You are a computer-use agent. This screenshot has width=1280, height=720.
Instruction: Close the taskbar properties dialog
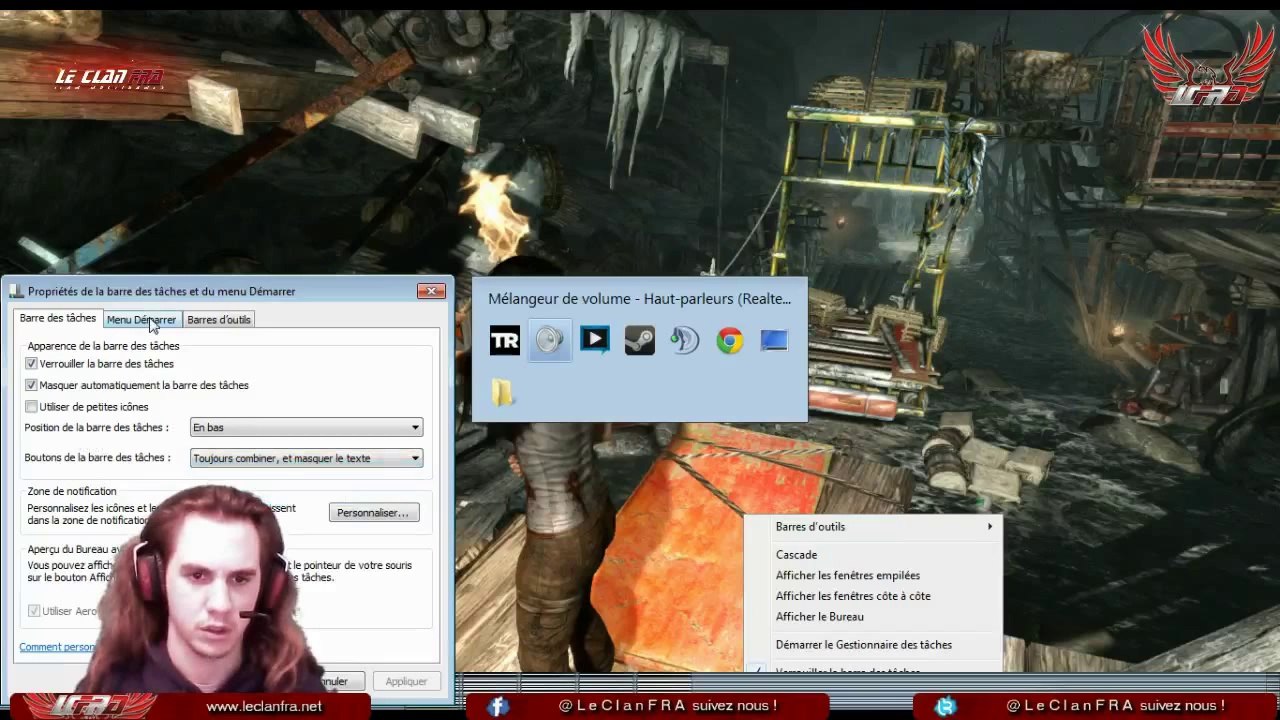click(431, 291)
